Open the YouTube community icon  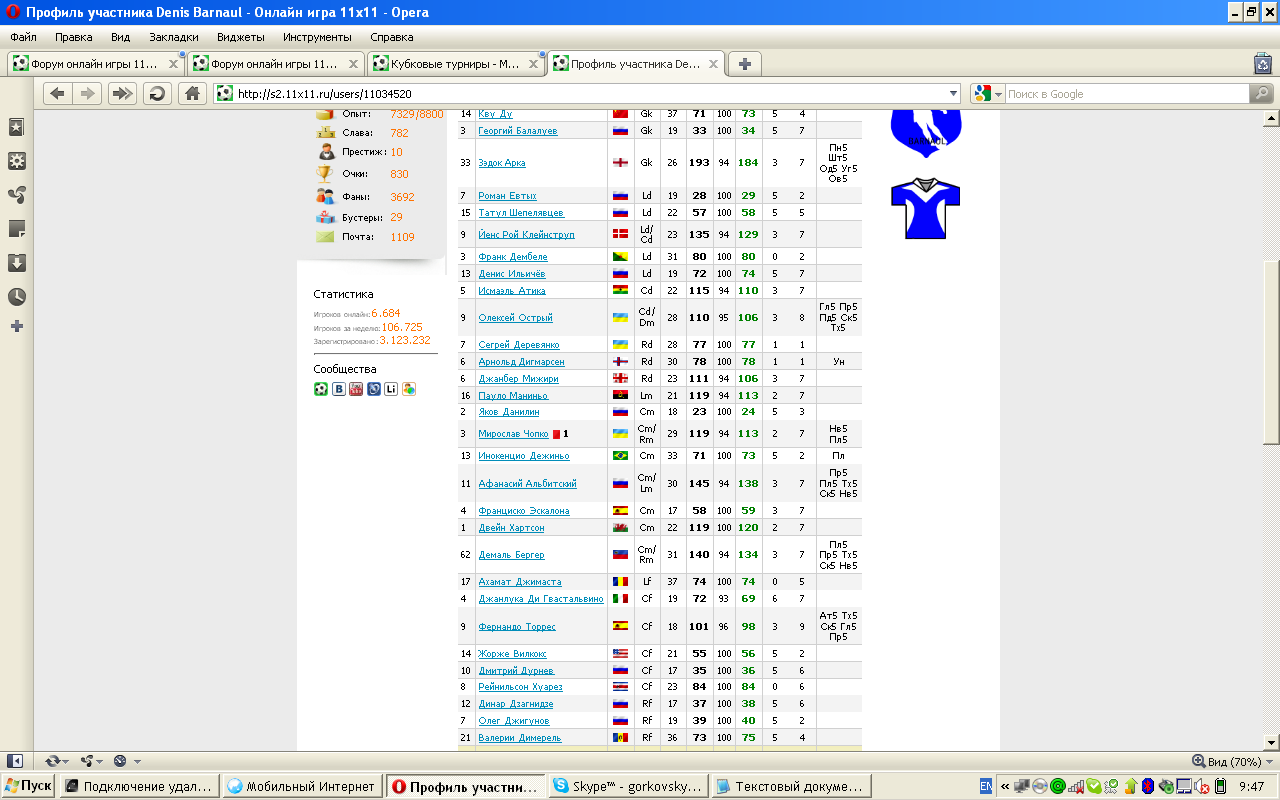356,389
